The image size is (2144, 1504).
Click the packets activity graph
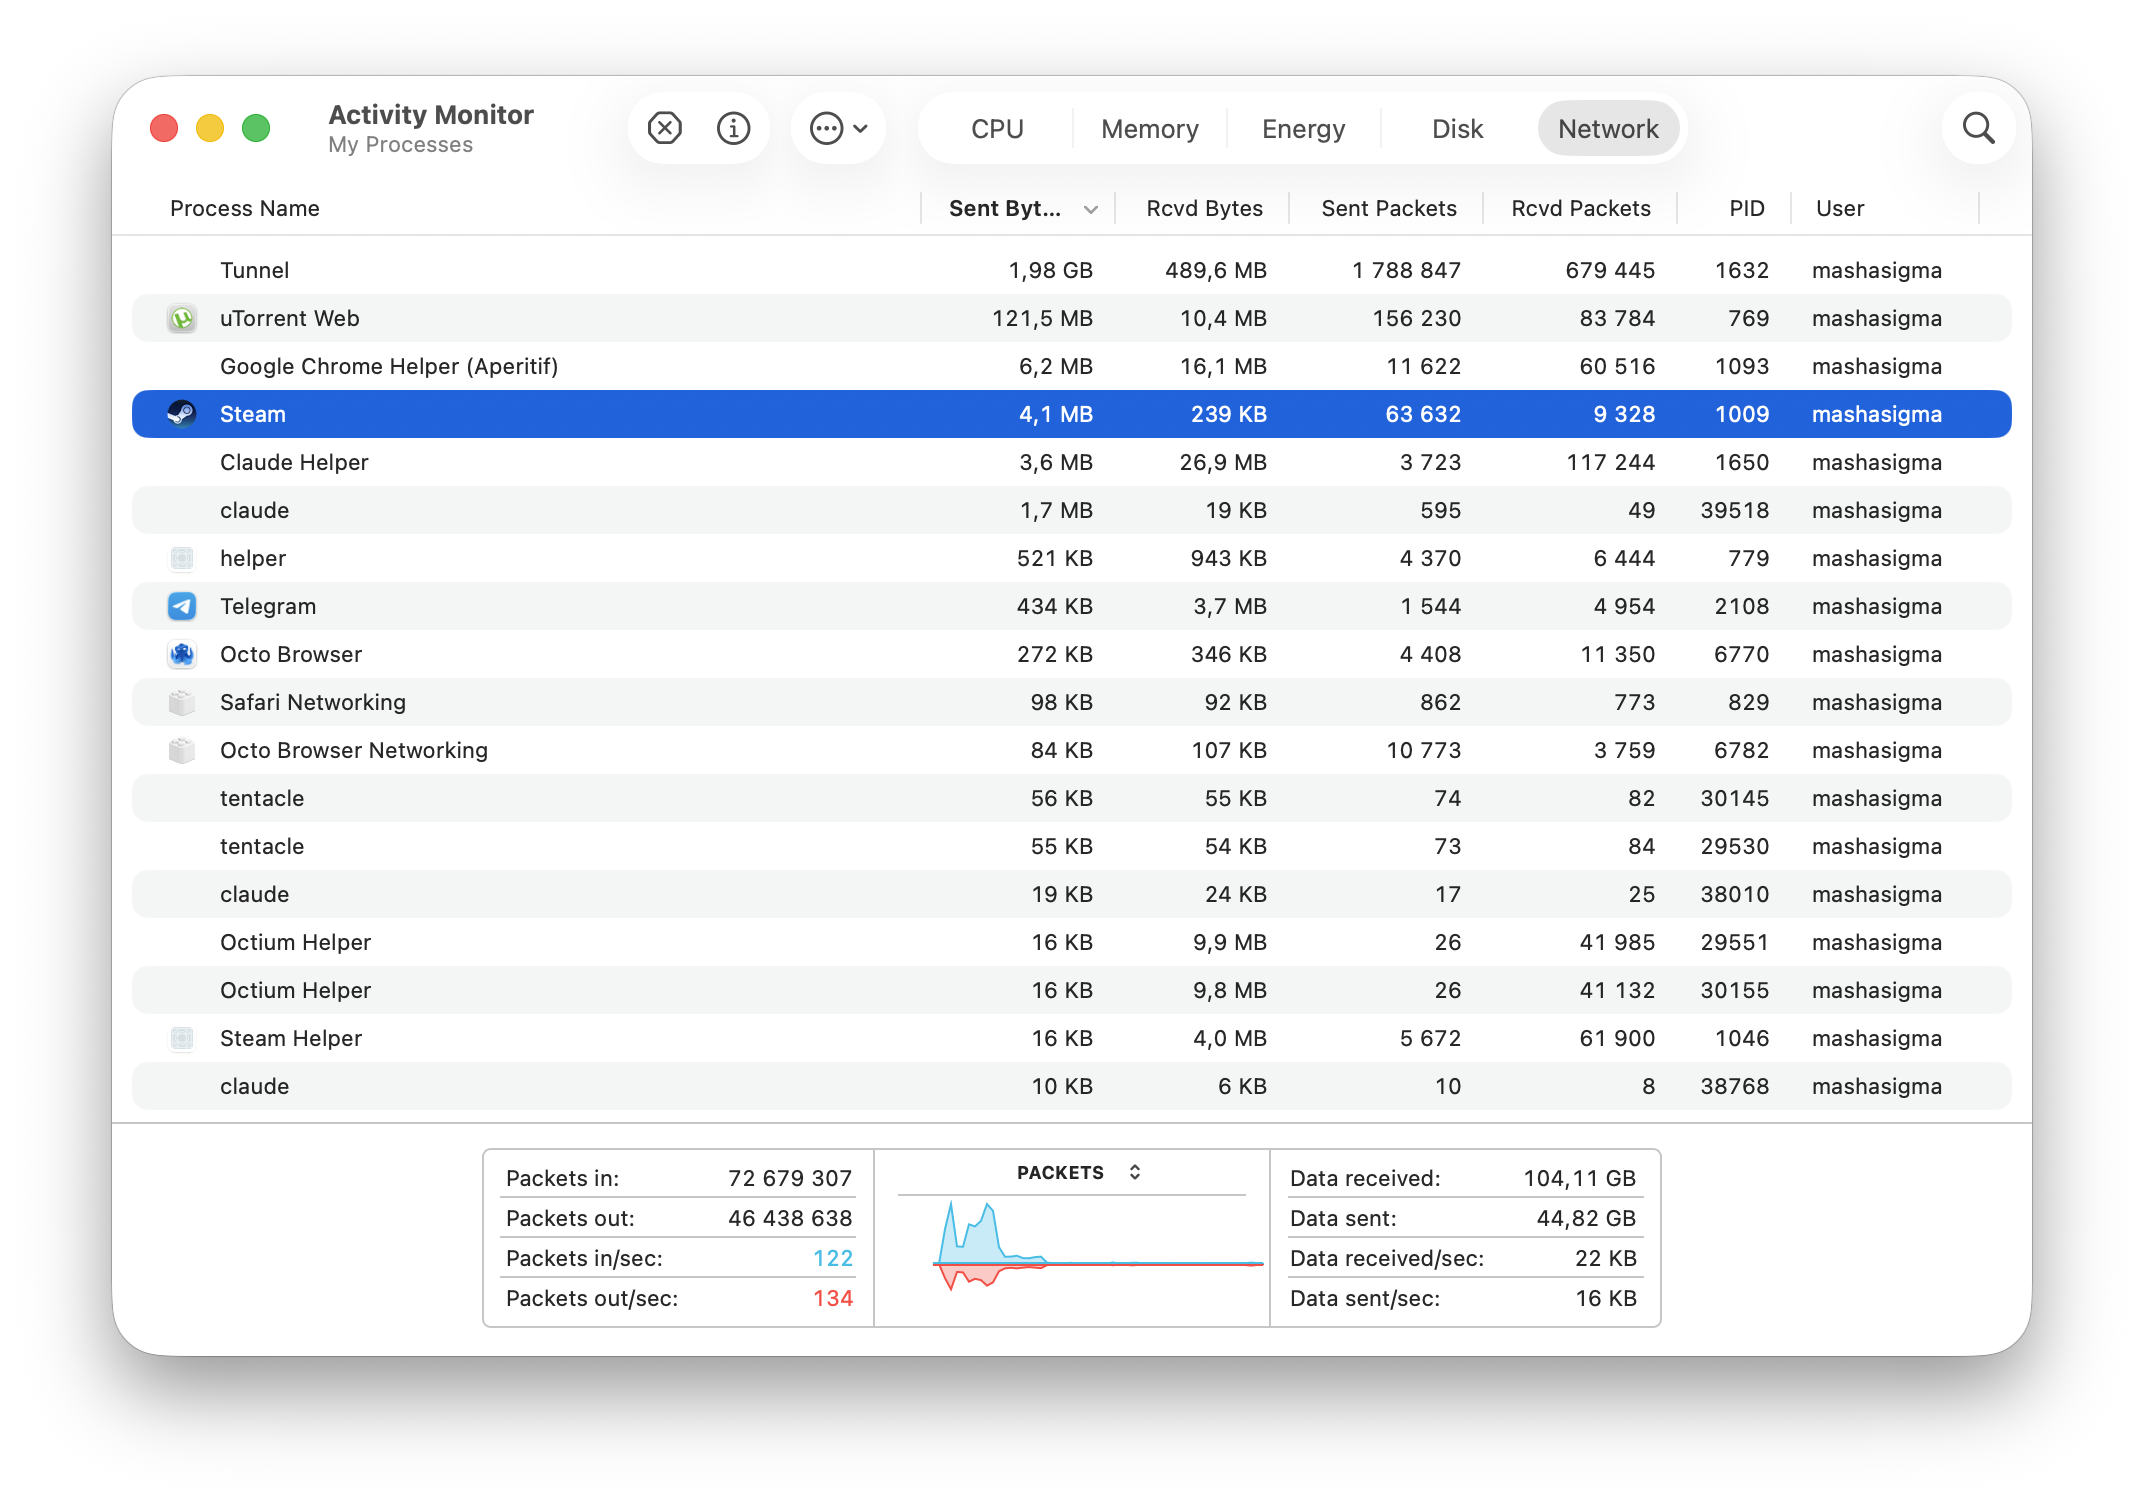coord(1097,1246)
